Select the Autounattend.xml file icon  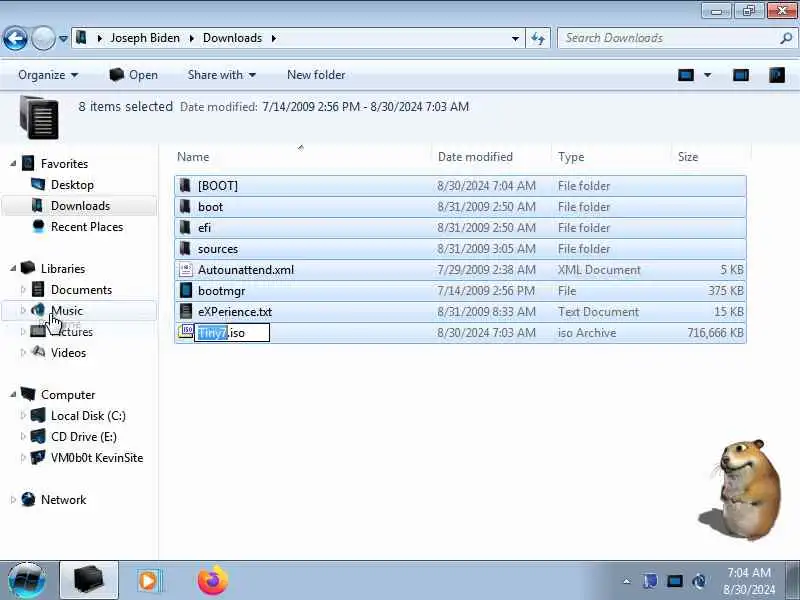[x=186, y=269]
